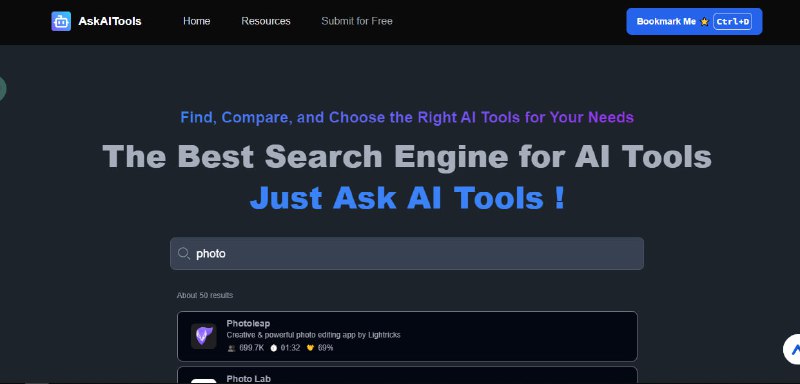Click the magnifier icon in search bar

coord(184,253)
